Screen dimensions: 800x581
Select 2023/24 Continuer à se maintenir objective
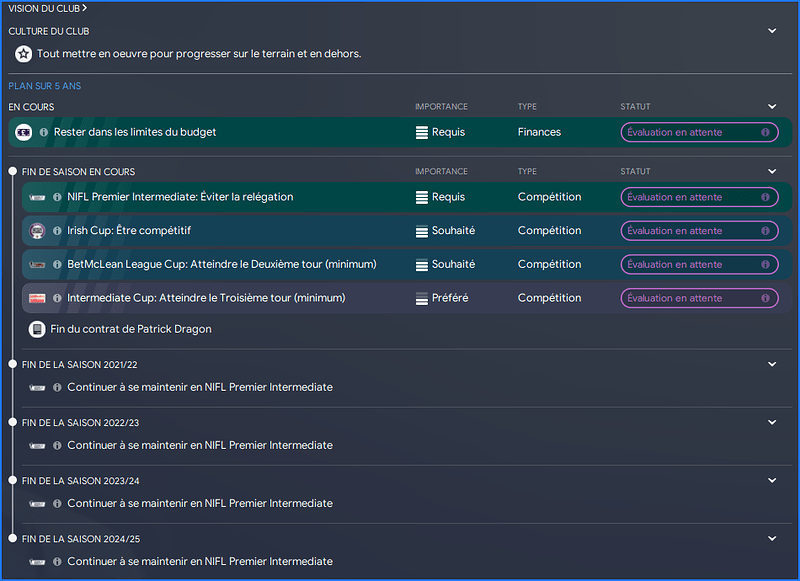(200, 503)
